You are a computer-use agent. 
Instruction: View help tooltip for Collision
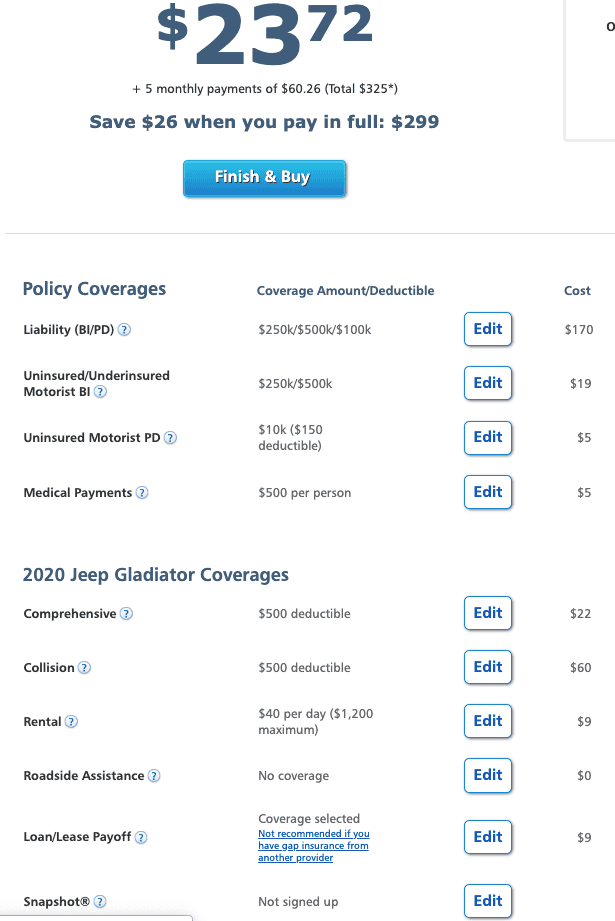(85, 668)
